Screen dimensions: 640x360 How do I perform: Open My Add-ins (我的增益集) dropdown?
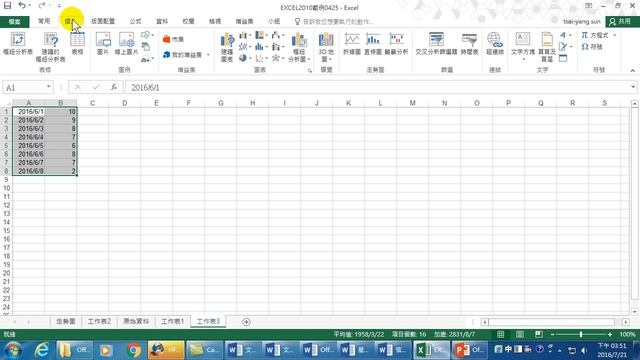point(186,55)
